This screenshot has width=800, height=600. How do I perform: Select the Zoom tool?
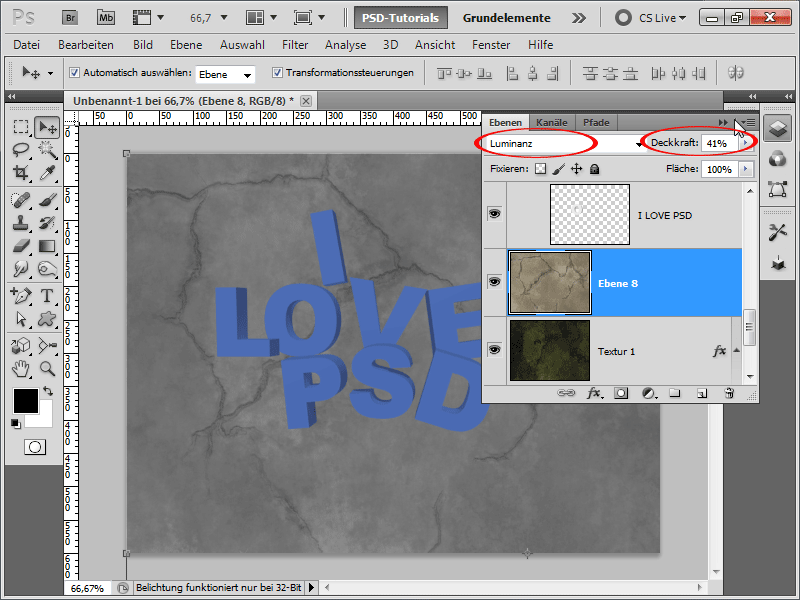point(47,368)
